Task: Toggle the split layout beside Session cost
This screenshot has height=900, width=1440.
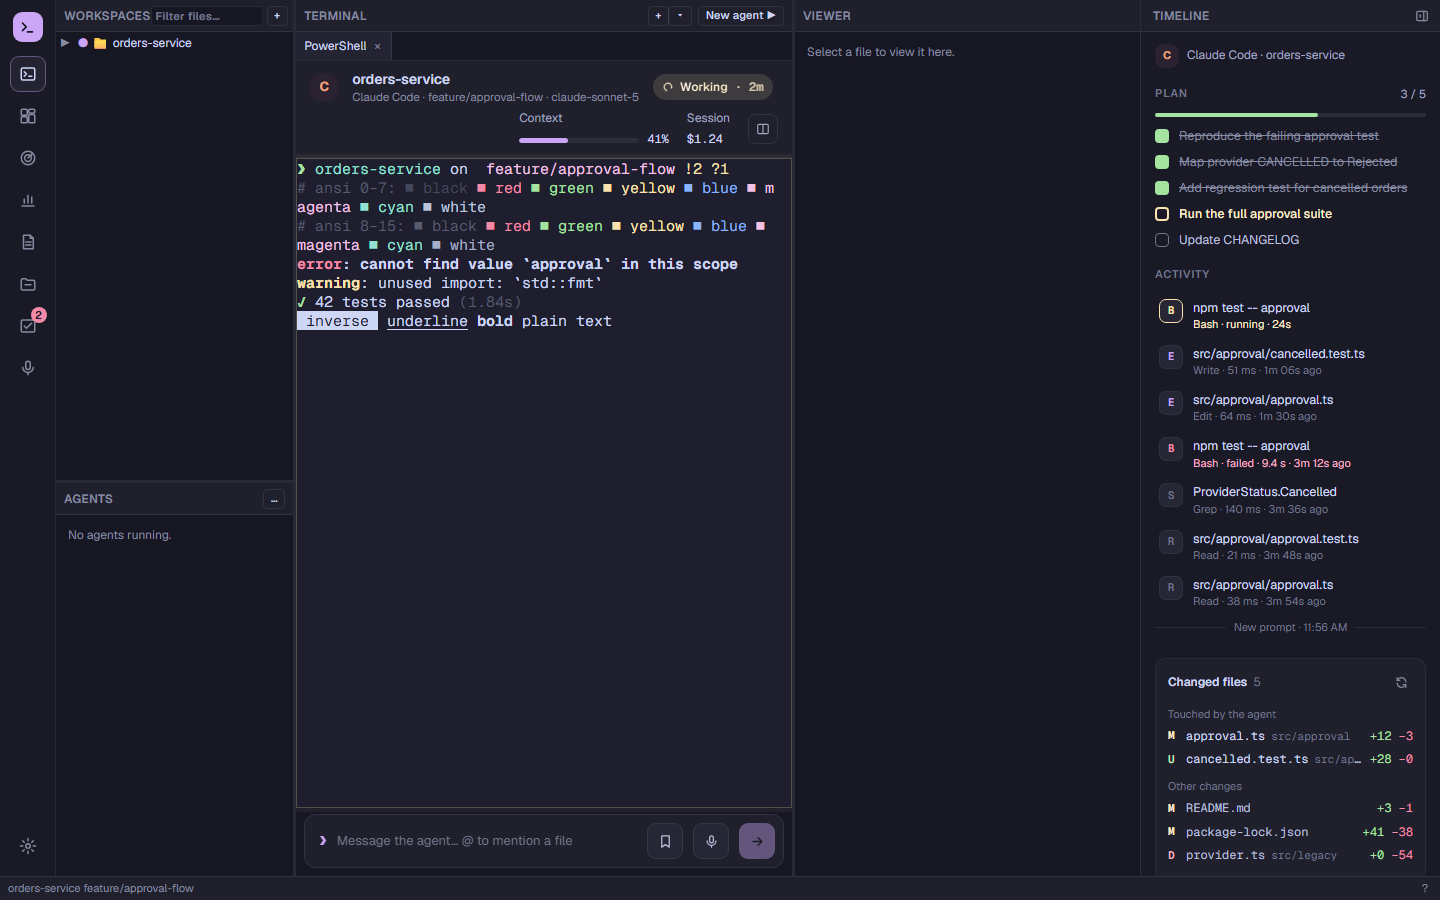Action: coord(763,129)
